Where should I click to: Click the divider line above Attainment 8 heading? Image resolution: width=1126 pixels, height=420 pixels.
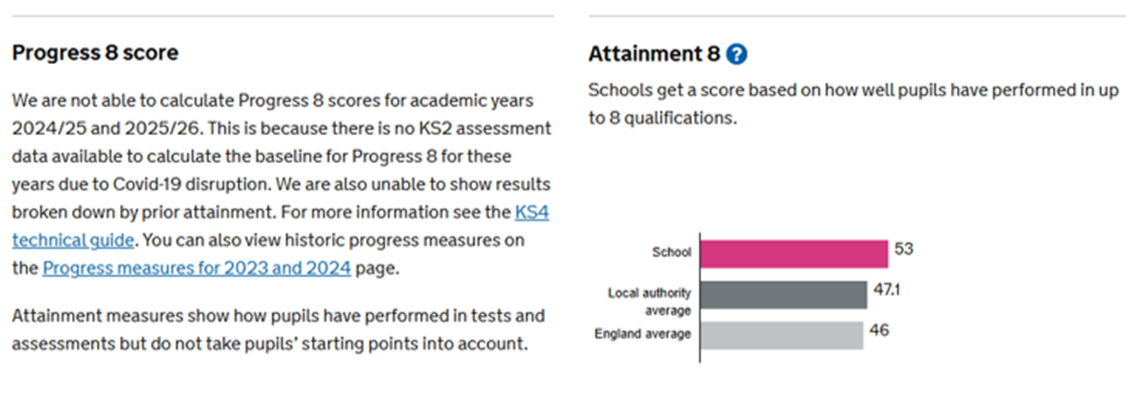857,16
